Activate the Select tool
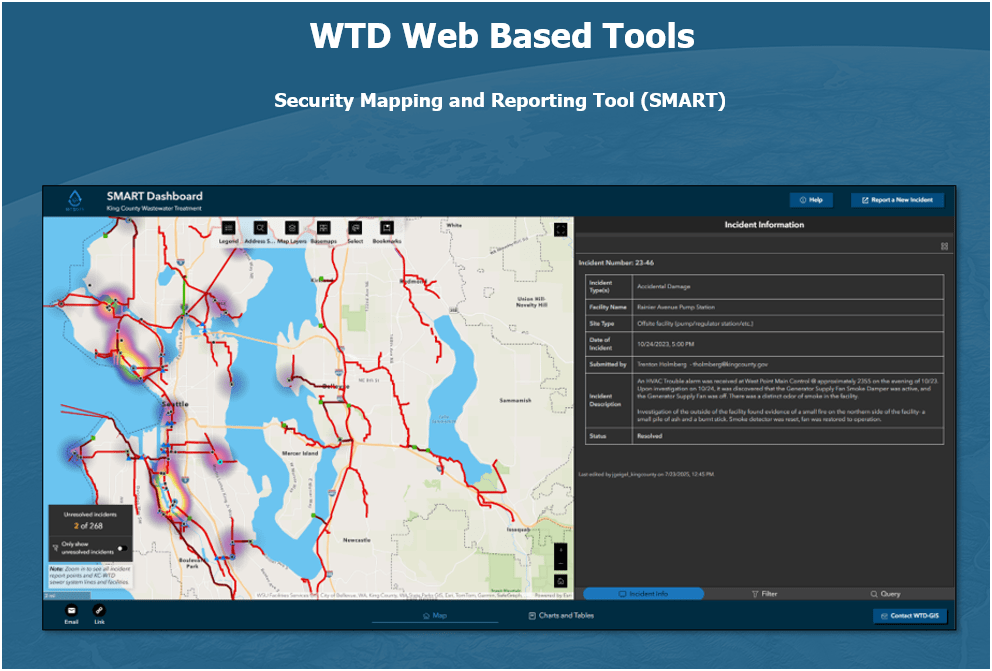 [355, 228]
